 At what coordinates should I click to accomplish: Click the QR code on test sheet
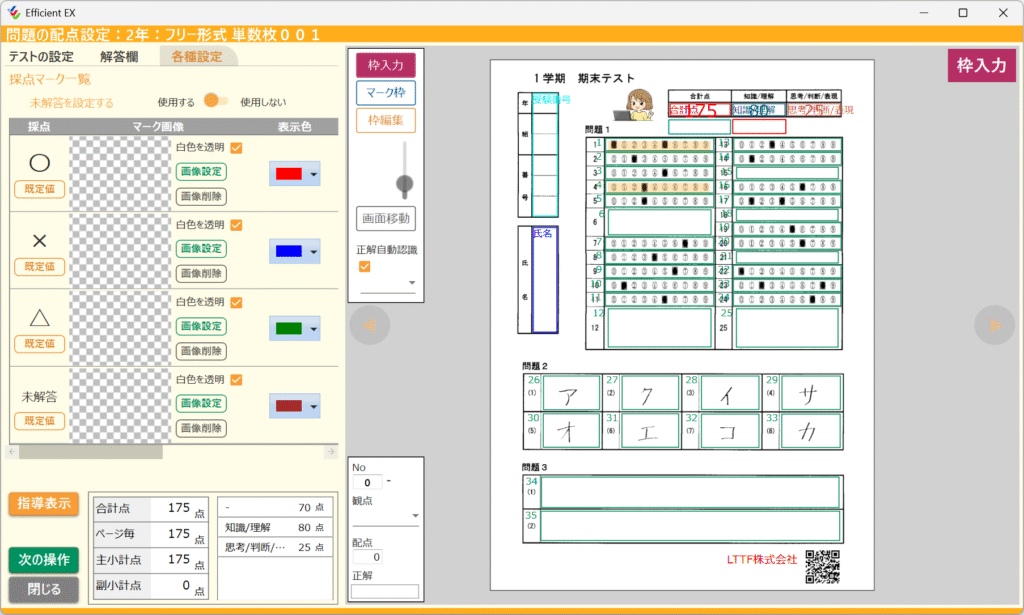click(822, 566)
